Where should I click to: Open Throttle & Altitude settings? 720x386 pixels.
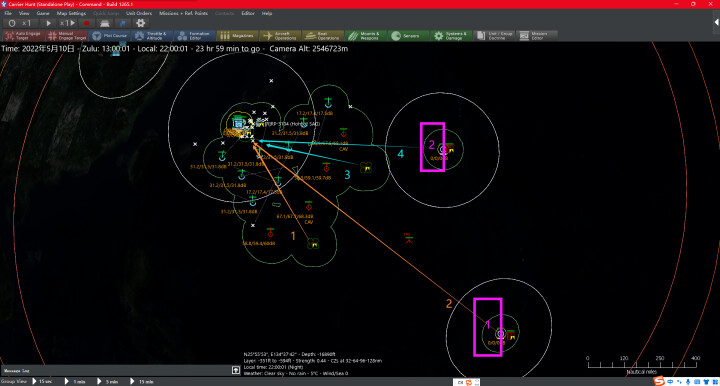click(x=153, y=36)
